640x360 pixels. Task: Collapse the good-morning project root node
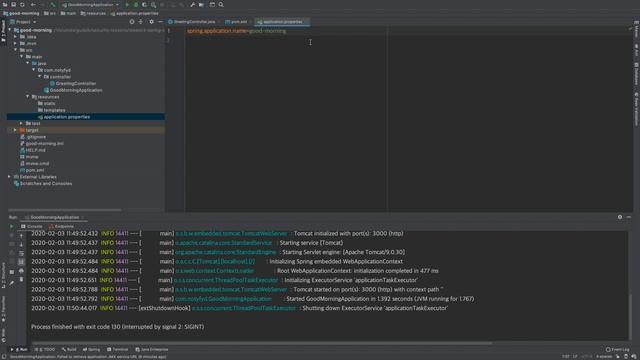tap(9, 30)
